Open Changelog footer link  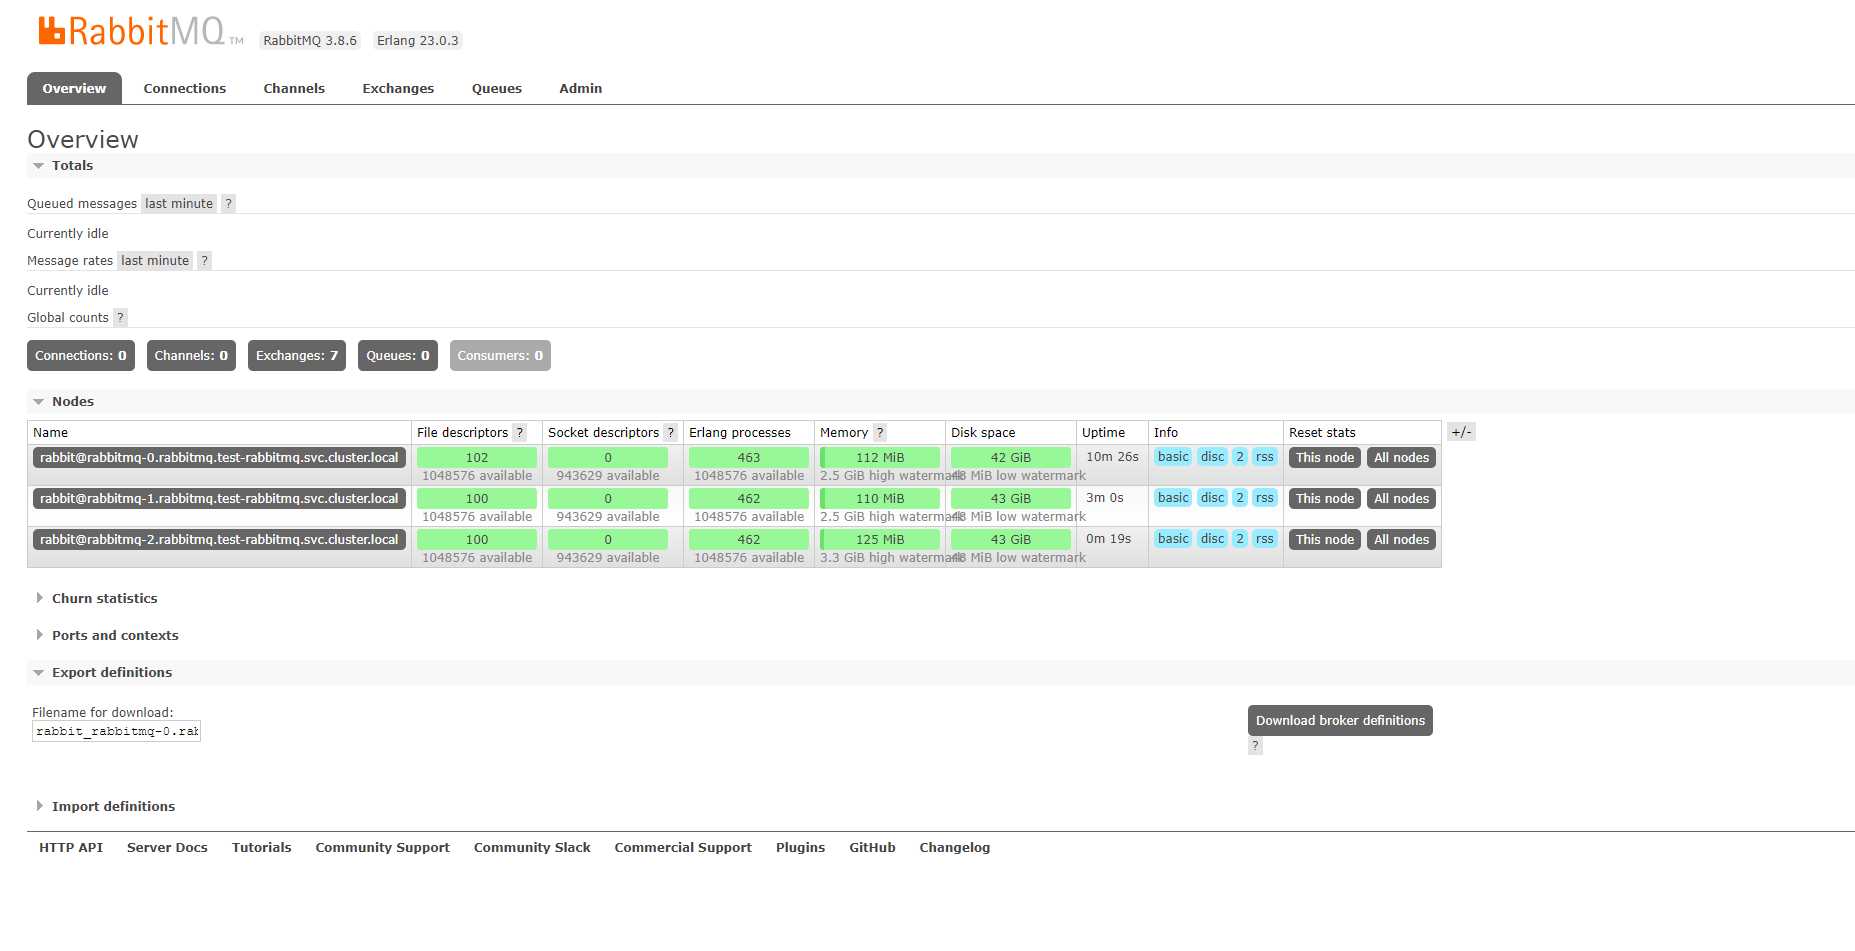(955, 848)
